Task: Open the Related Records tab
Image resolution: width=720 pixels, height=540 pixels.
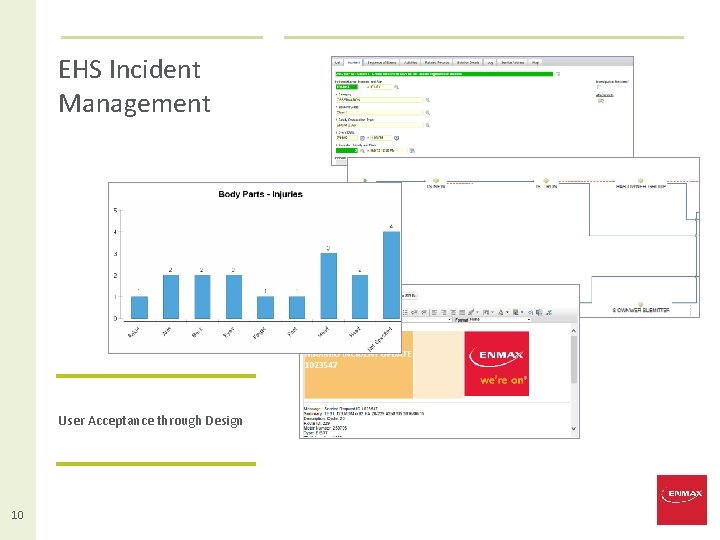Action: point(437,62)
